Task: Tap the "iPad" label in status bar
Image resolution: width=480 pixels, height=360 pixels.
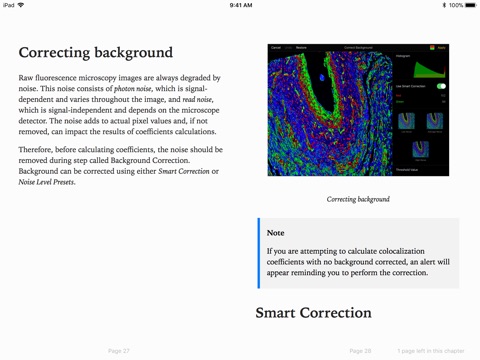Action: coord(9,5)
